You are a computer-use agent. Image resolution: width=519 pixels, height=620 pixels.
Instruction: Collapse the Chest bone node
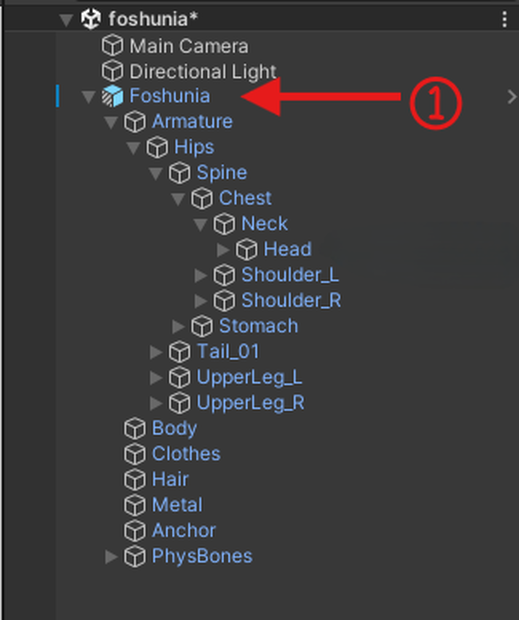coord(178,199)
